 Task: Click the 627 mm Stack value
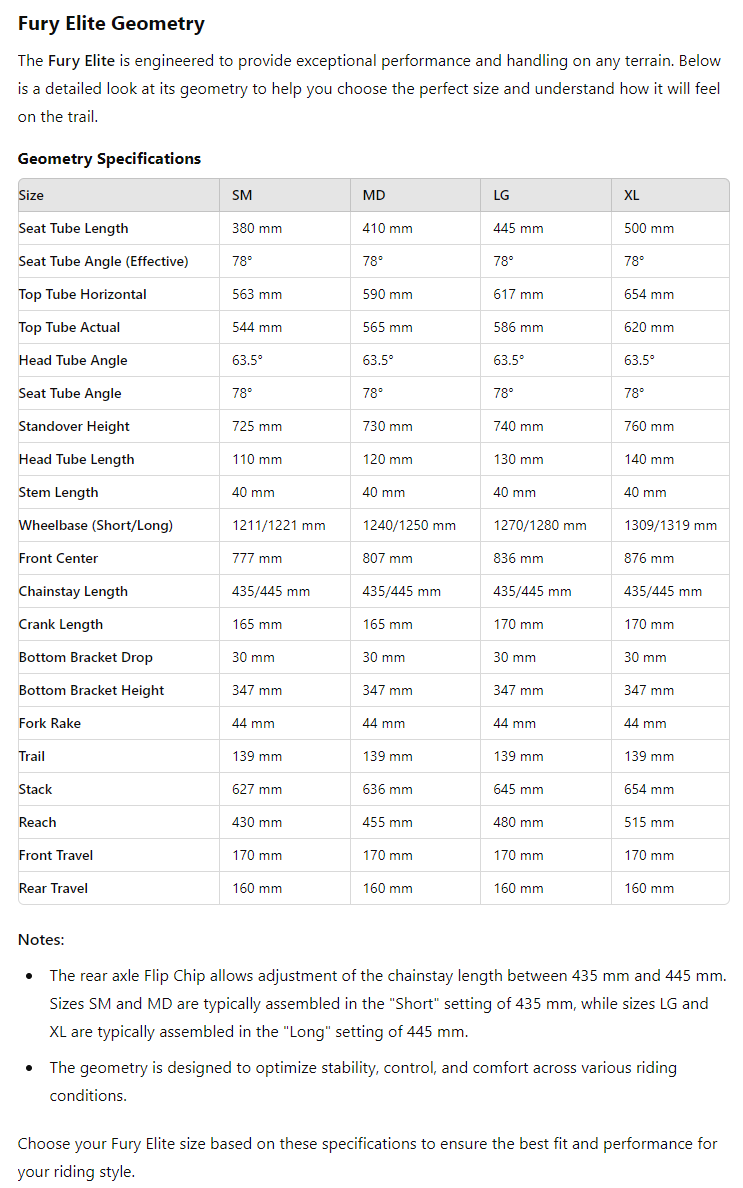pyautogui.click(x=257, y=789)
